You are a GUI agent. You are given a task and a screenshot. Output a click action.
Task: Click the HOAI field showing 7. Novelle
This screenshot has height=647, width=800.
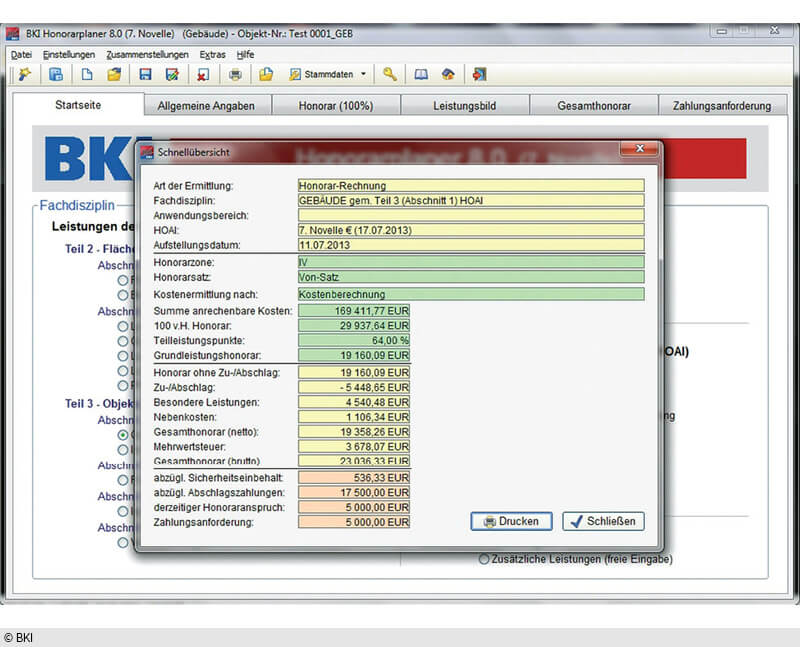[471, 230]
